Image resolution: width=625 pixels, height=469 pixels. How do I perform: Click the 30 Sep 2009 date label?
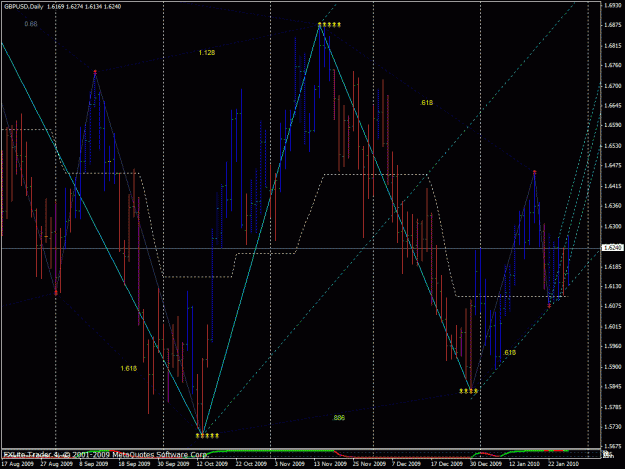click(173, 464)
